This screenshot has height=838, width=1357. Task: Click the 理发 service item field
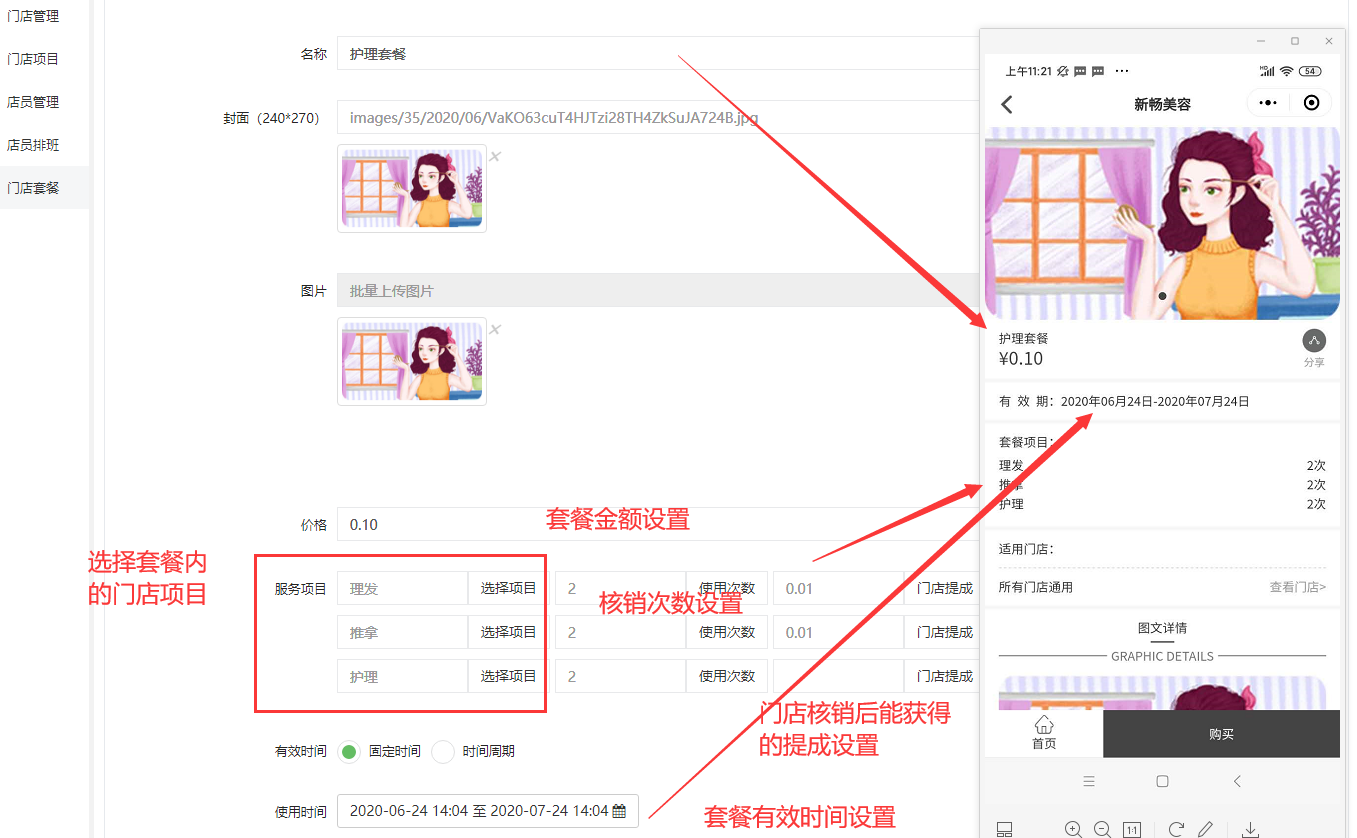tap(403, 588)
